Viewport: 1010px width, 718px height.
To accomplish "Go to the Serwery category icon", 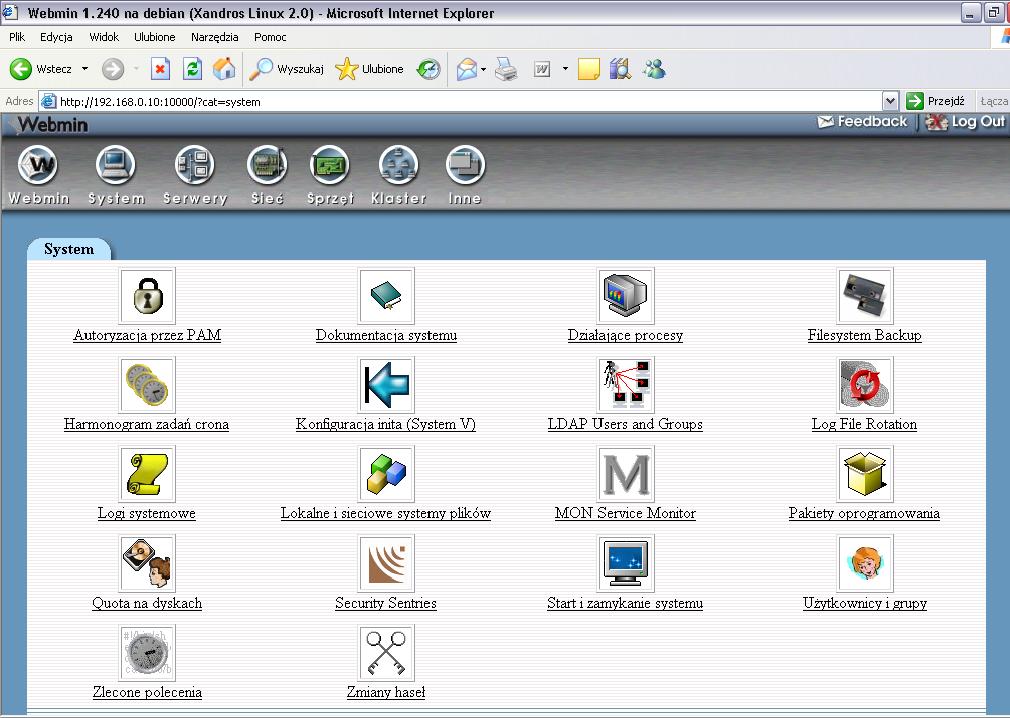I will pos(195,165).
